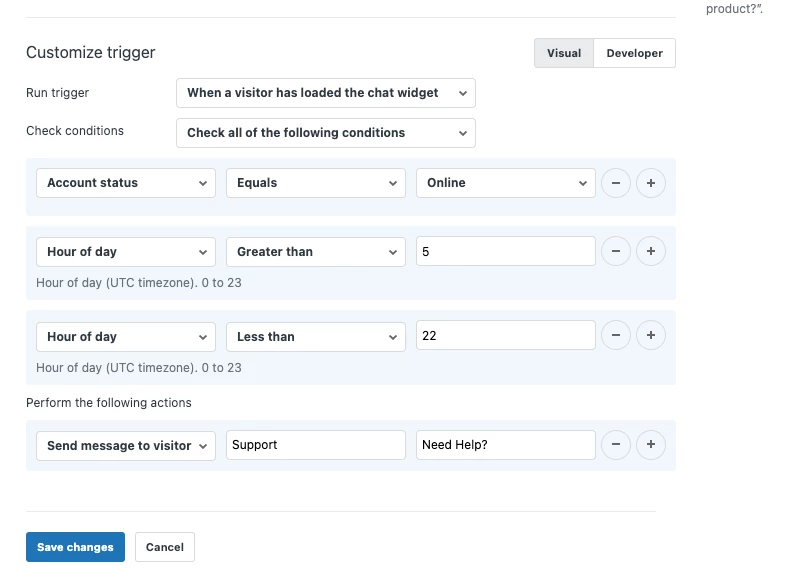
Task: Open the Send message to visitor dropdown
Action: pyautogui.click(x=126, y=445)
